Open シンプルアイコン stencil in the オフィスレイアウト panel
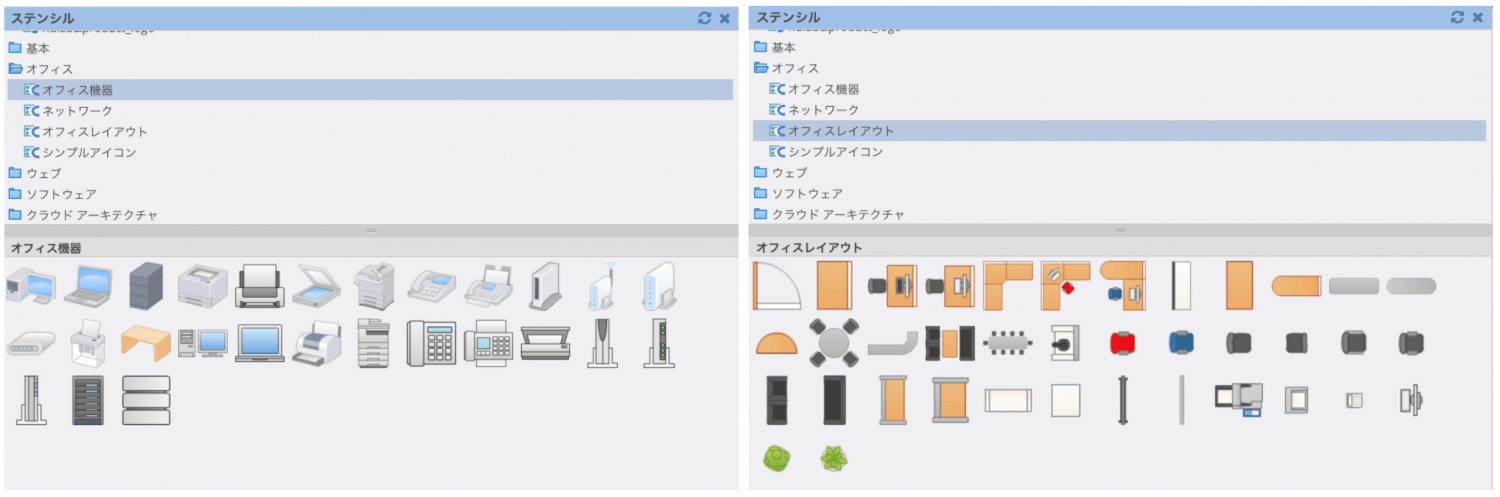The image size is (1500, 497). click(834, 152)
